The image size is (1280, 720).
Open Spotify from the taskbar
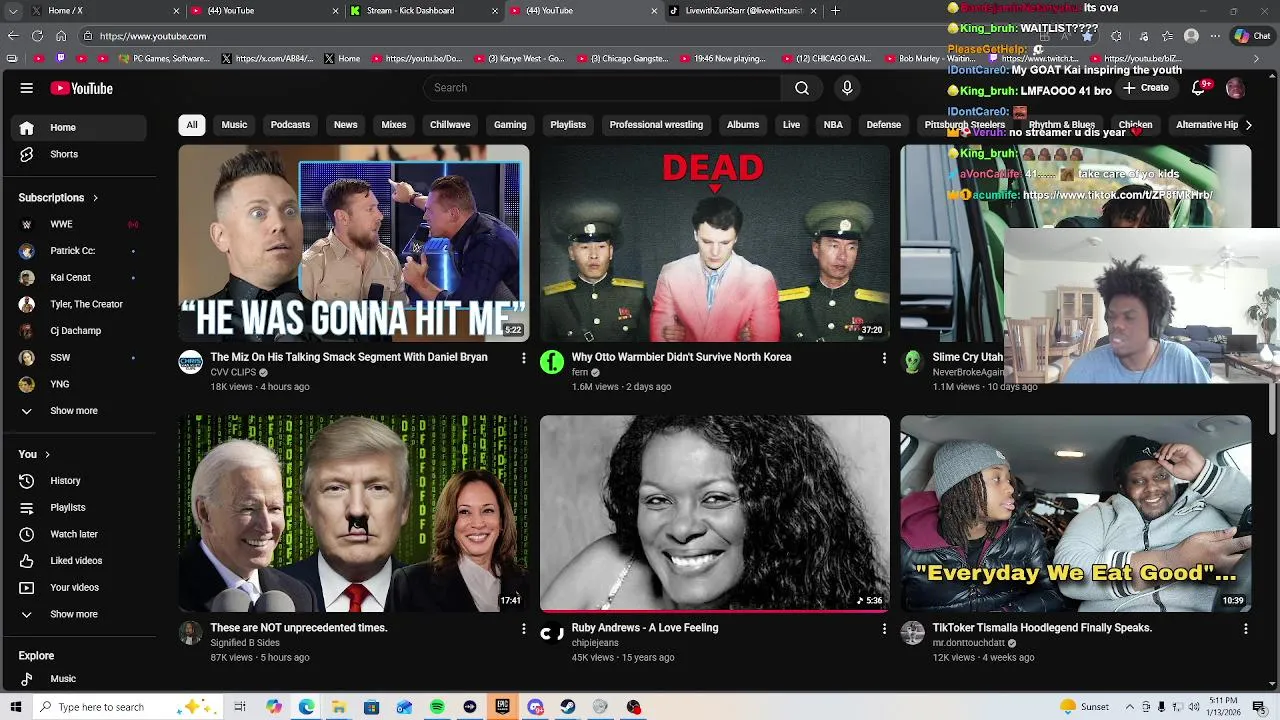click(437, 707)
